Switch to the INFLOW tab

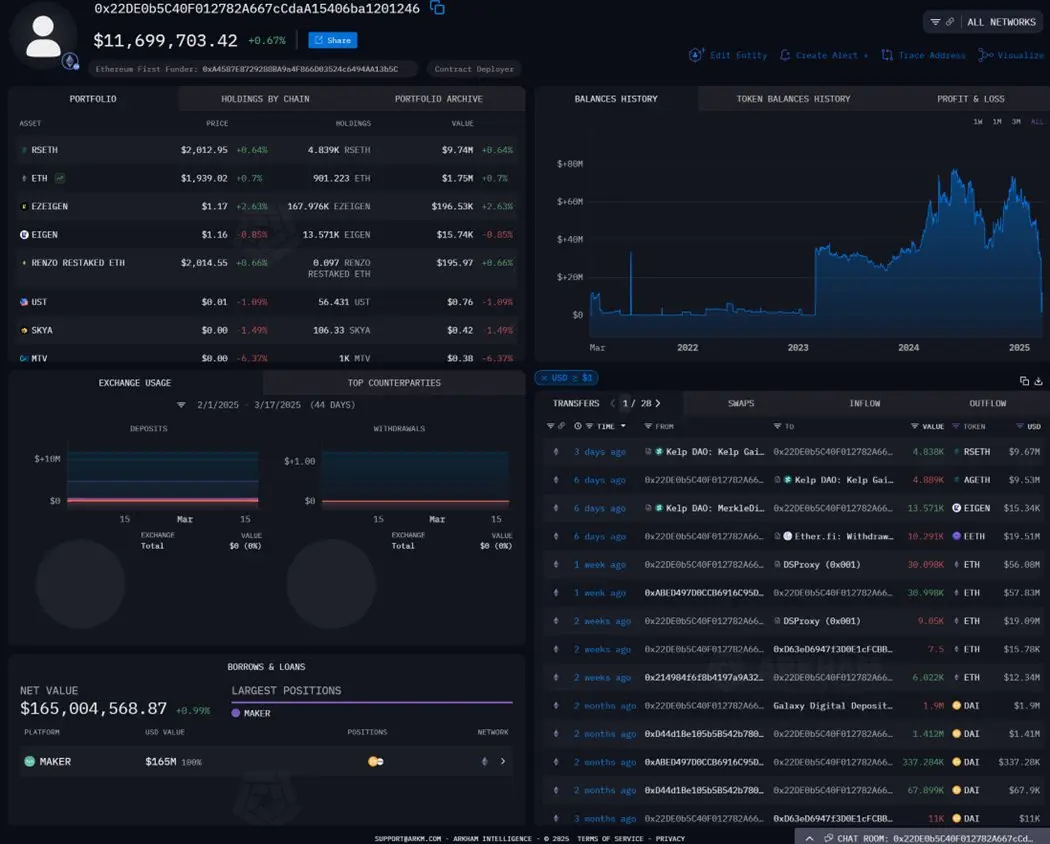point(865,403)
